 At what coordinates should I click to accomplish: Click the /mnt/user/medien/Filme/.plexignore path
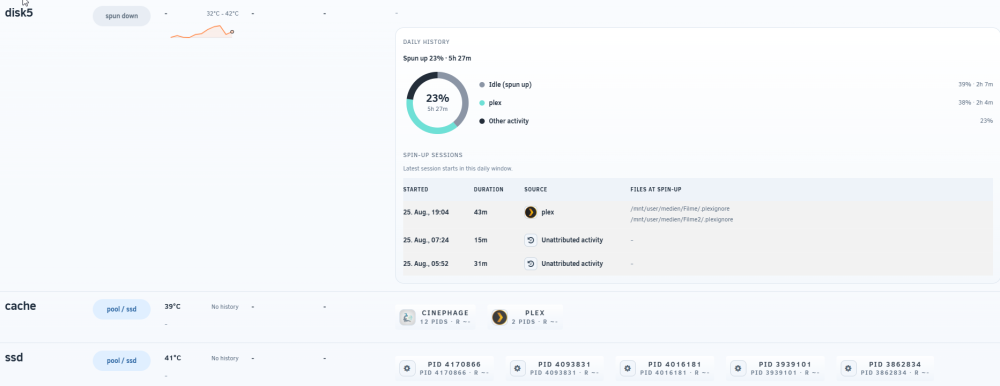click(679, 209)
